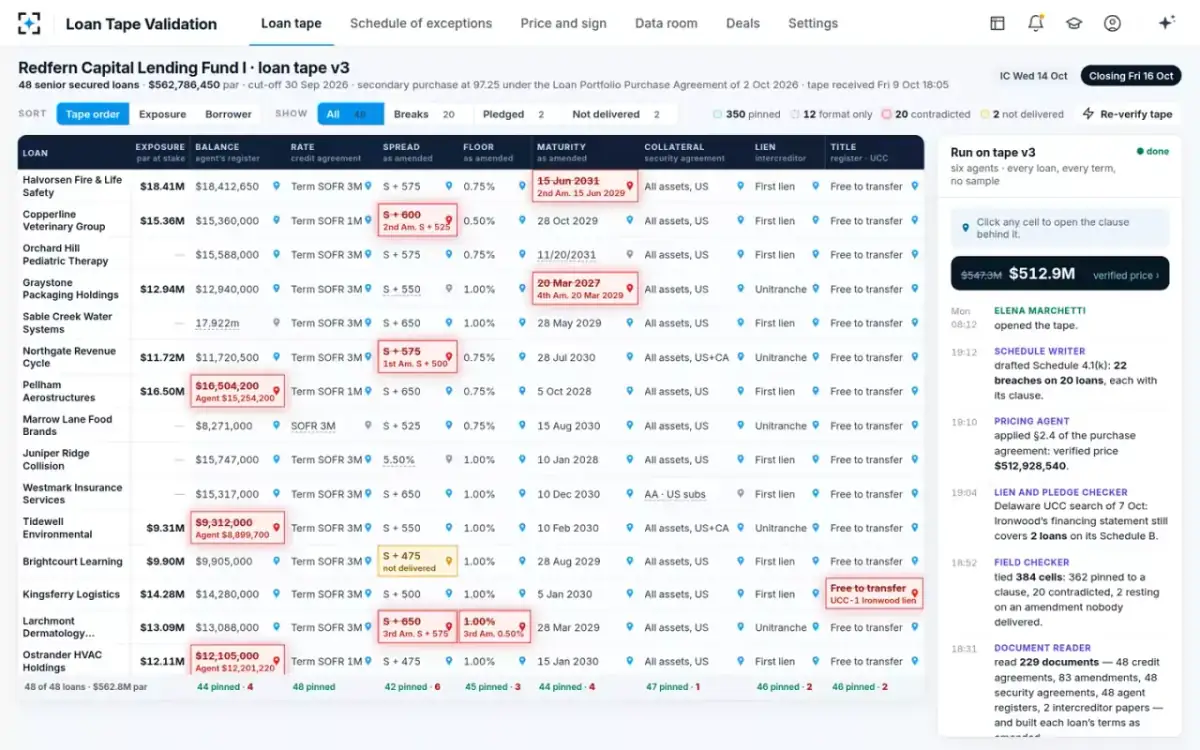Show All 48 loans filter
This screenshot has width=1200, height=750.
(351, 114)
